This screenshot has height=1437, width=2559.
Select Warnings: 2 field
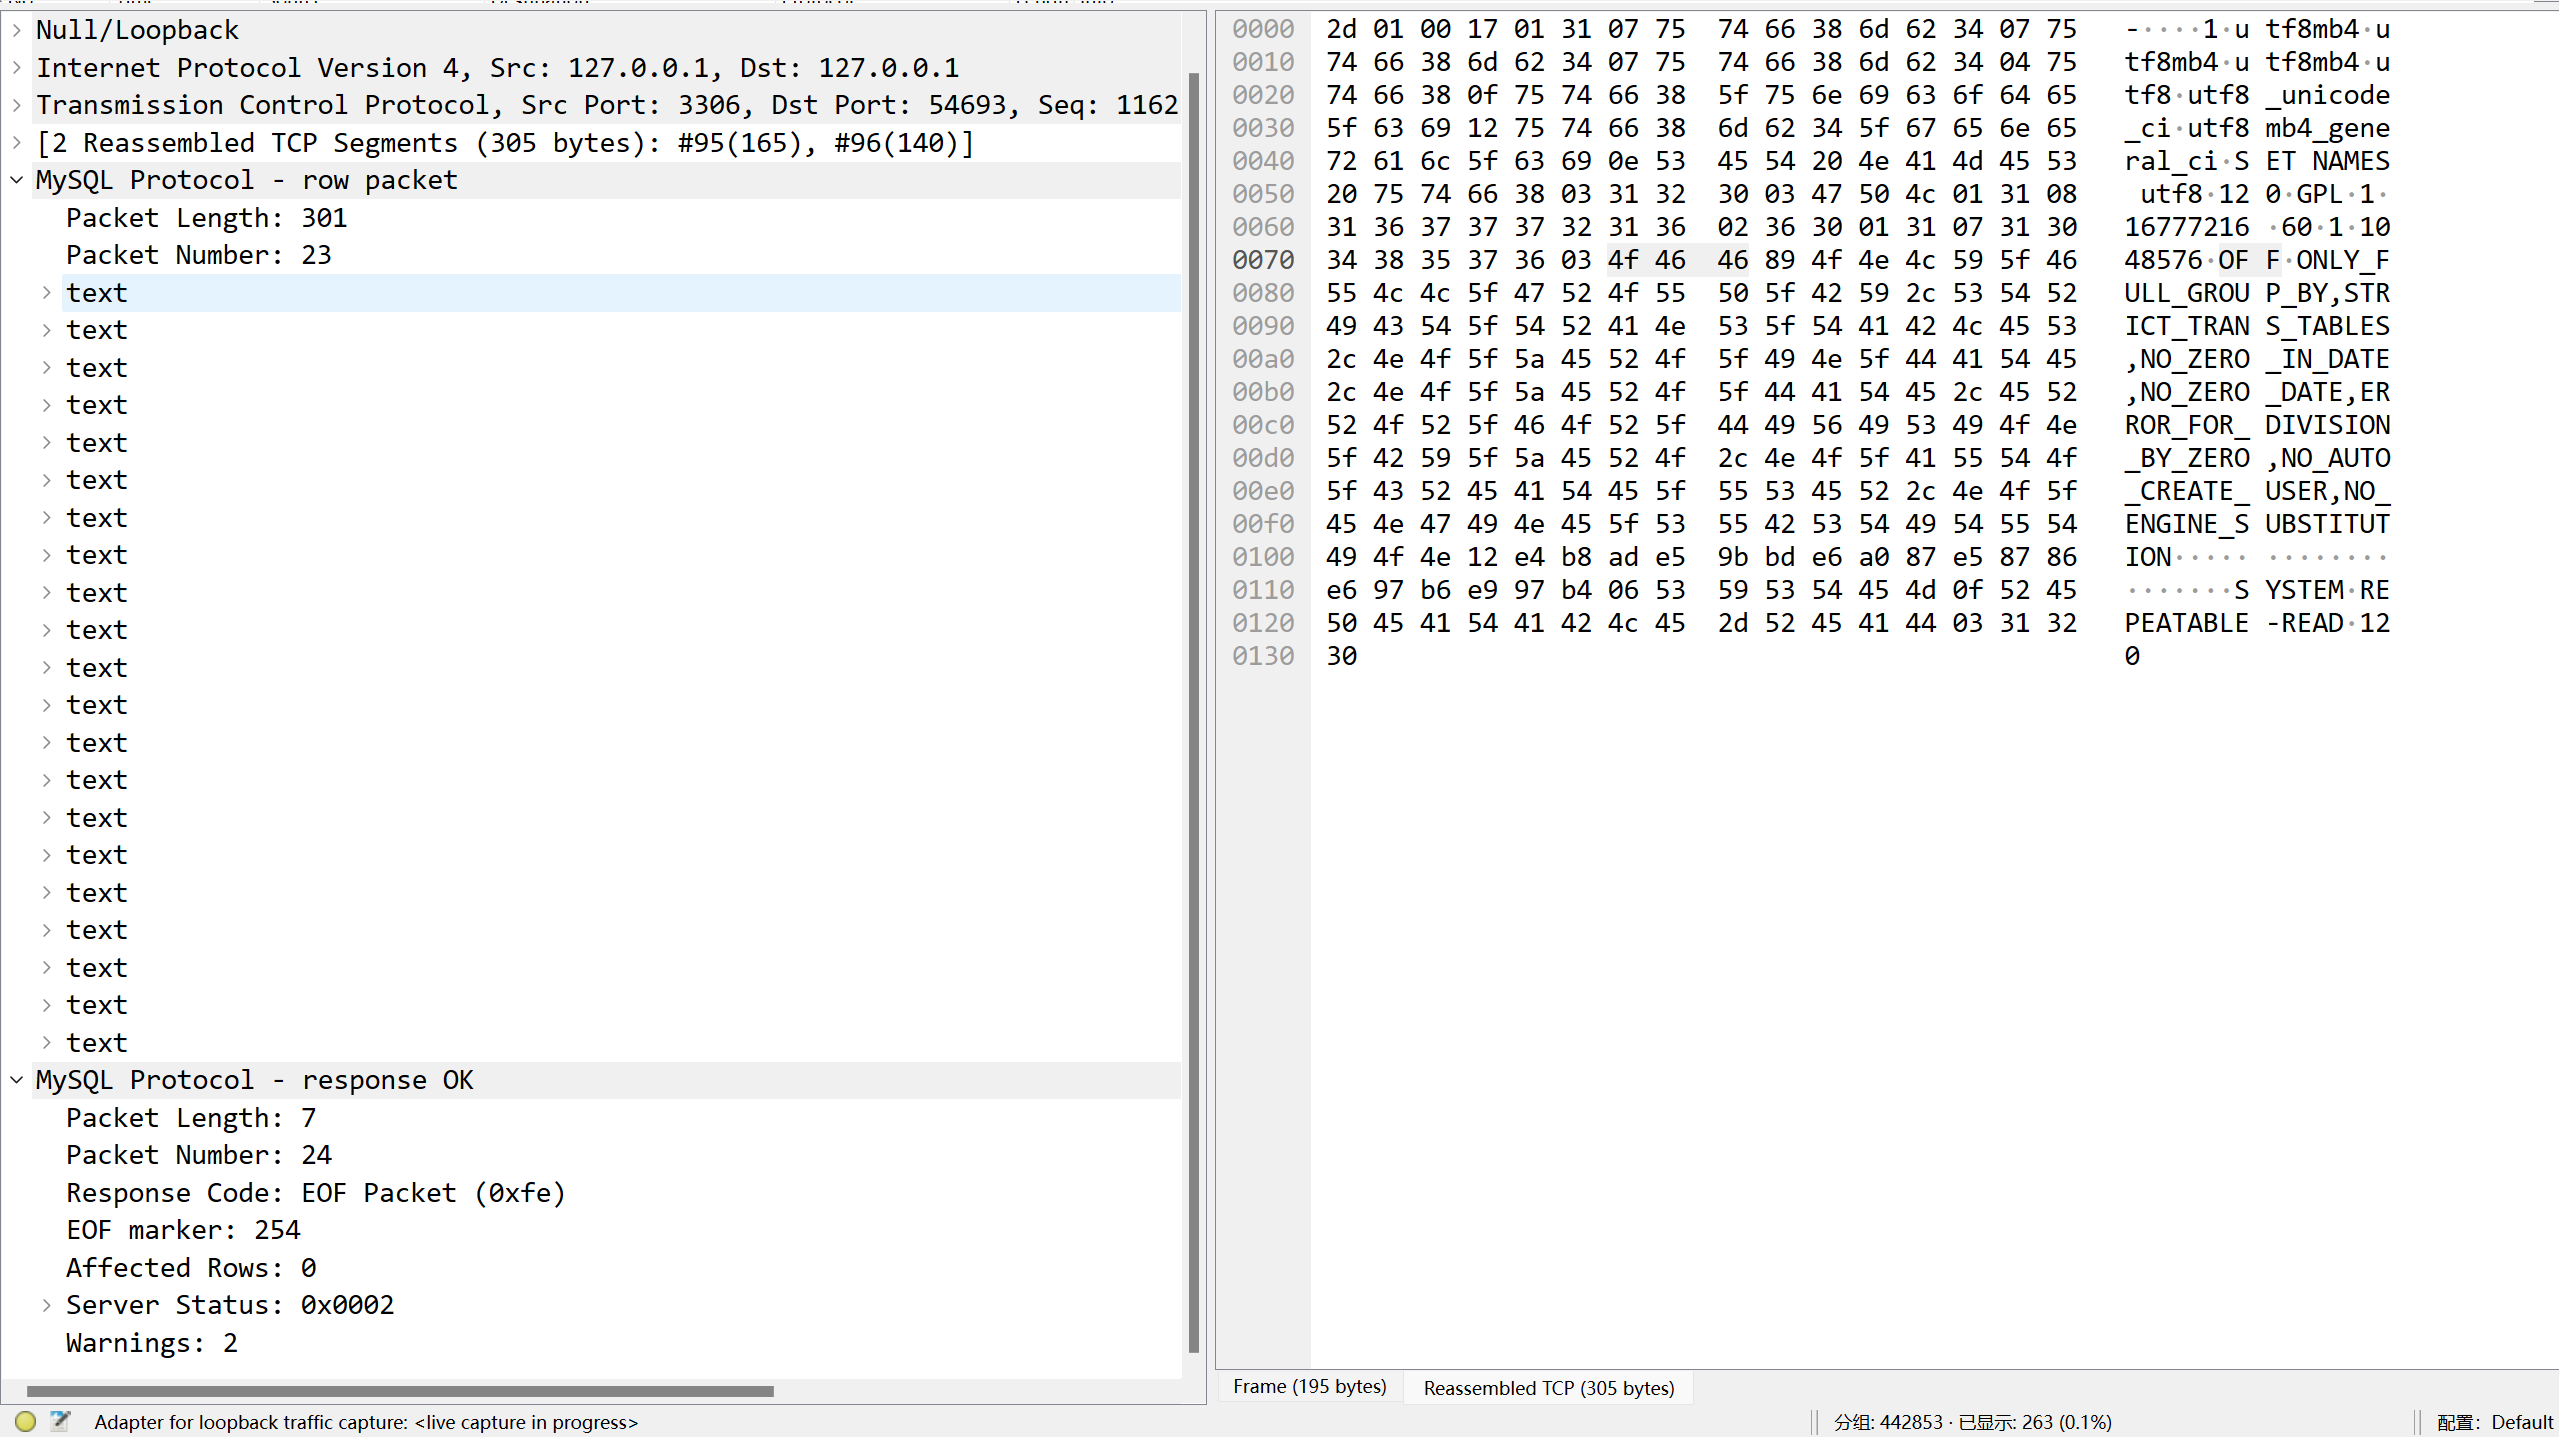click(152, 1343)
